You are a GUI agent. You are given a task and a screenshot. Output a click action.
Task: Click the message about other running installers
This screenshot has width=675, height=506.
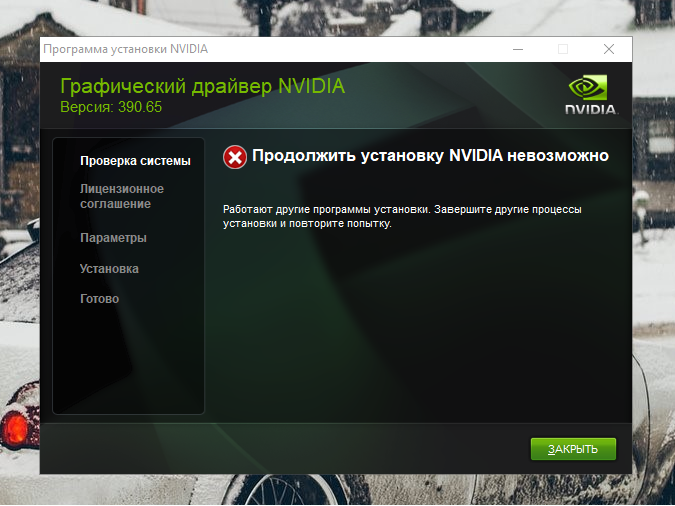[402, 216]
